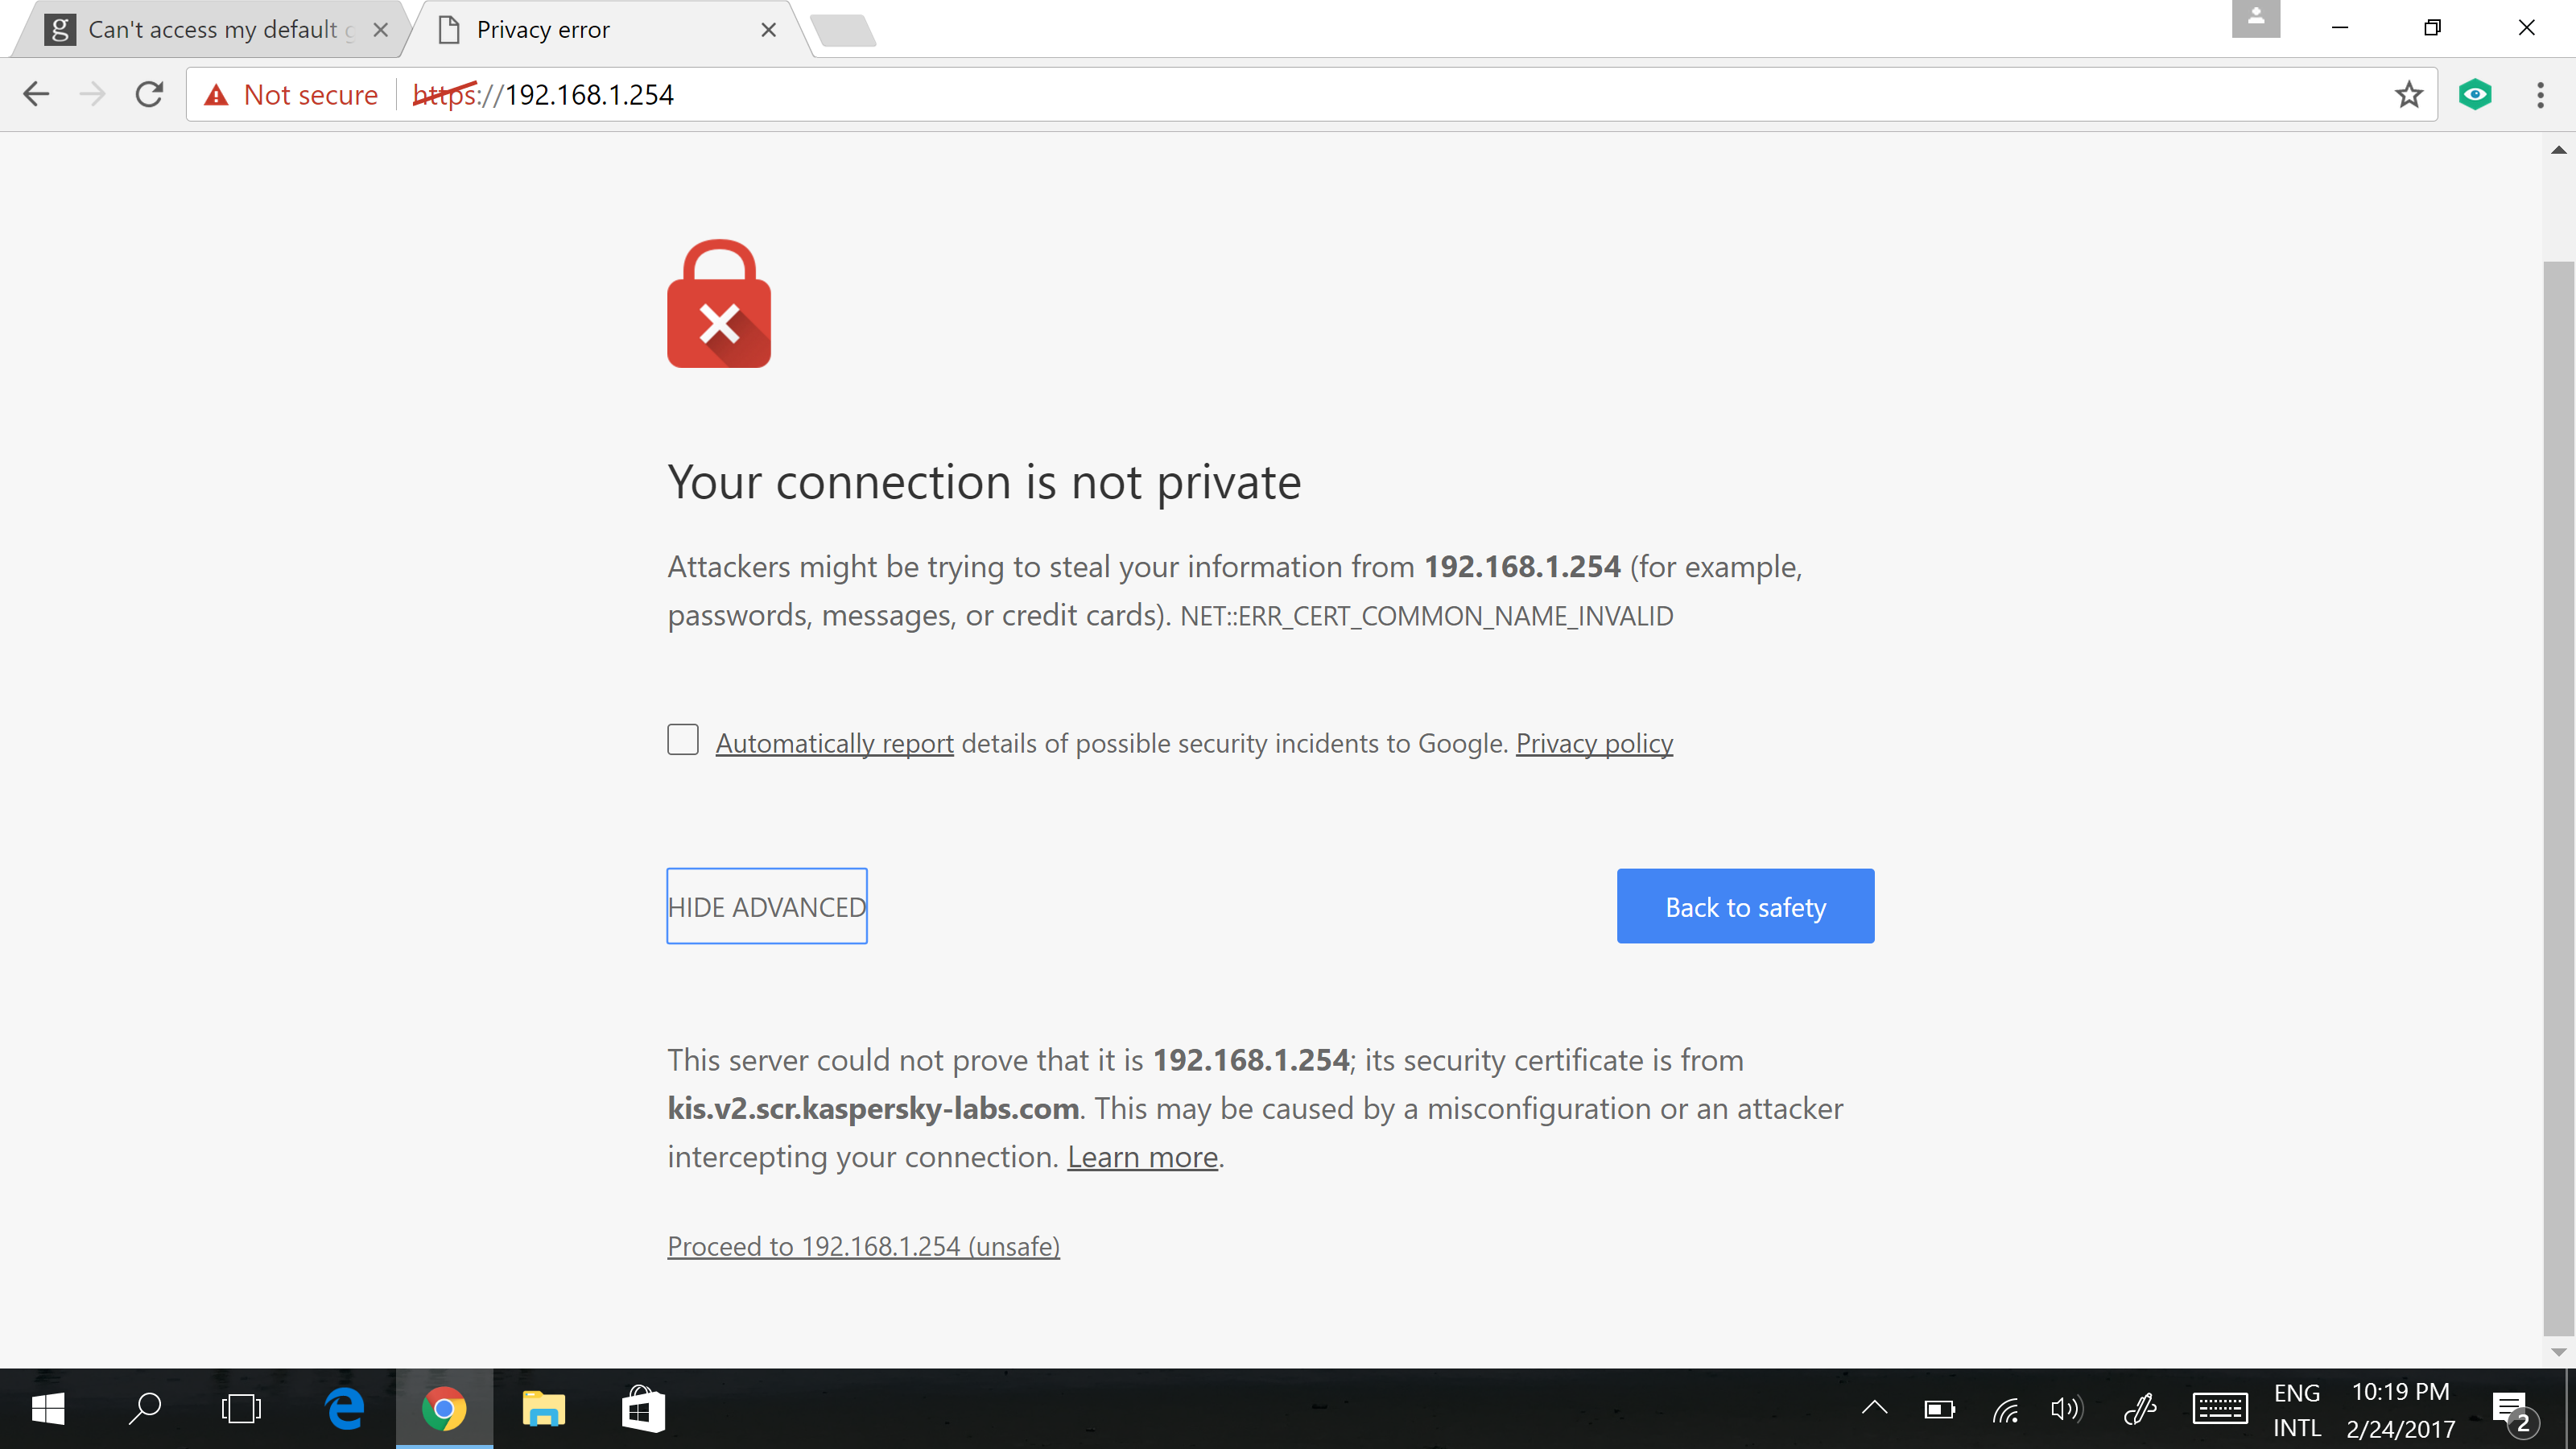
Task: Launch Microsoft Edge from the taskbar
Action: (345, 1409)
